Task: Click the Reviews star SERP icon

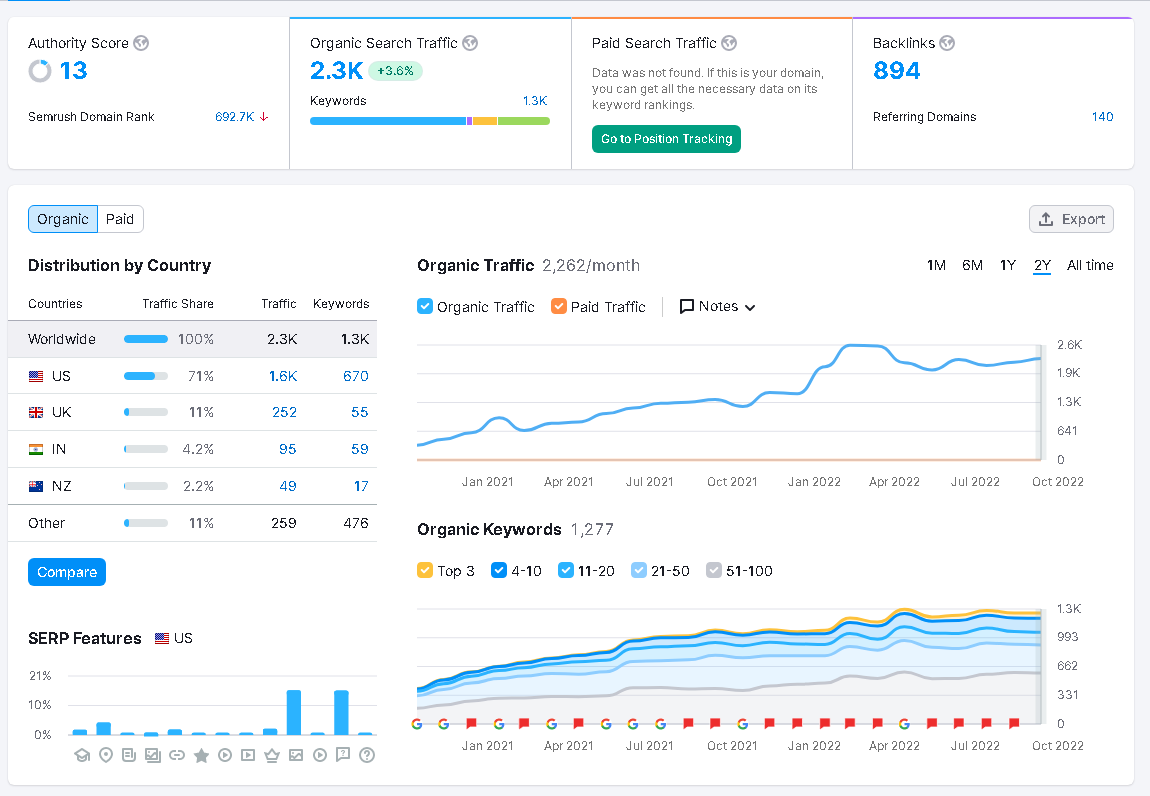Action: click(201, 755)
